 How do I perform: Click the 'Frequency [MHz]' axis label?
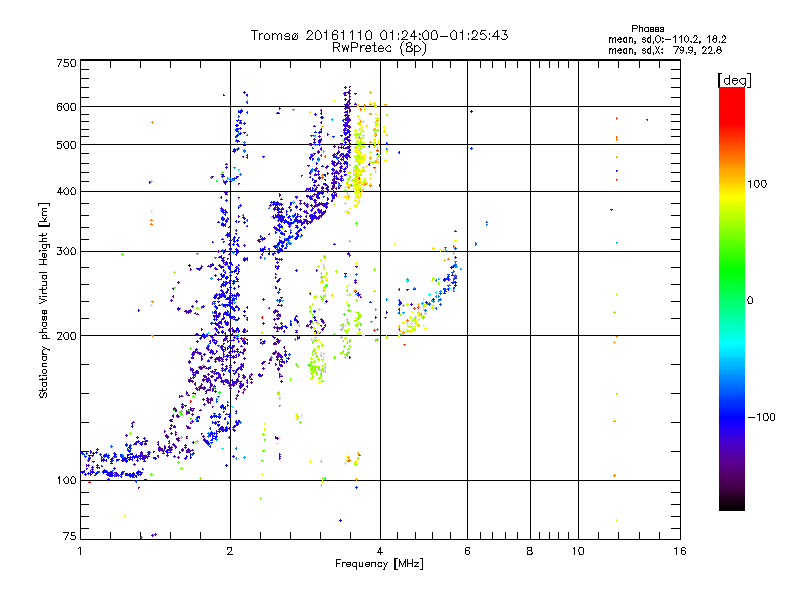[x=379, y=564]
